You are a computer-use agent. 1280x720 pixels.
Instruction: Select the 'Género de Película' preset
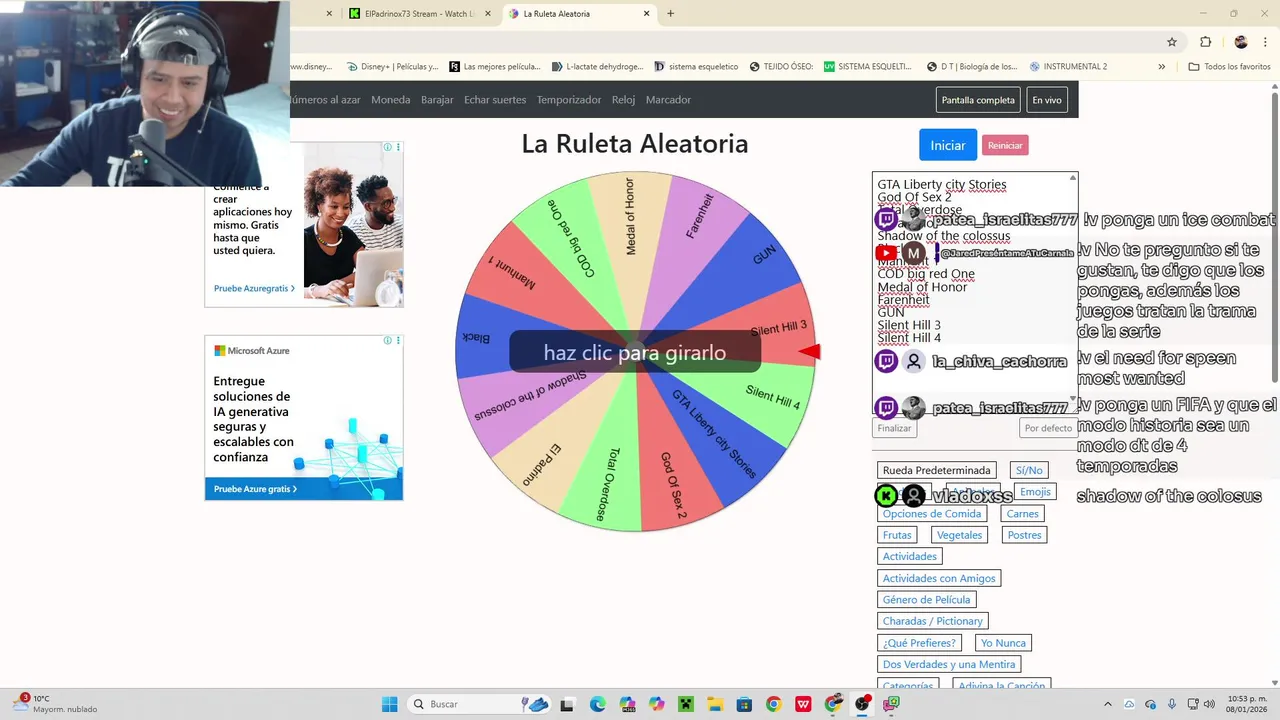point(926,600)
